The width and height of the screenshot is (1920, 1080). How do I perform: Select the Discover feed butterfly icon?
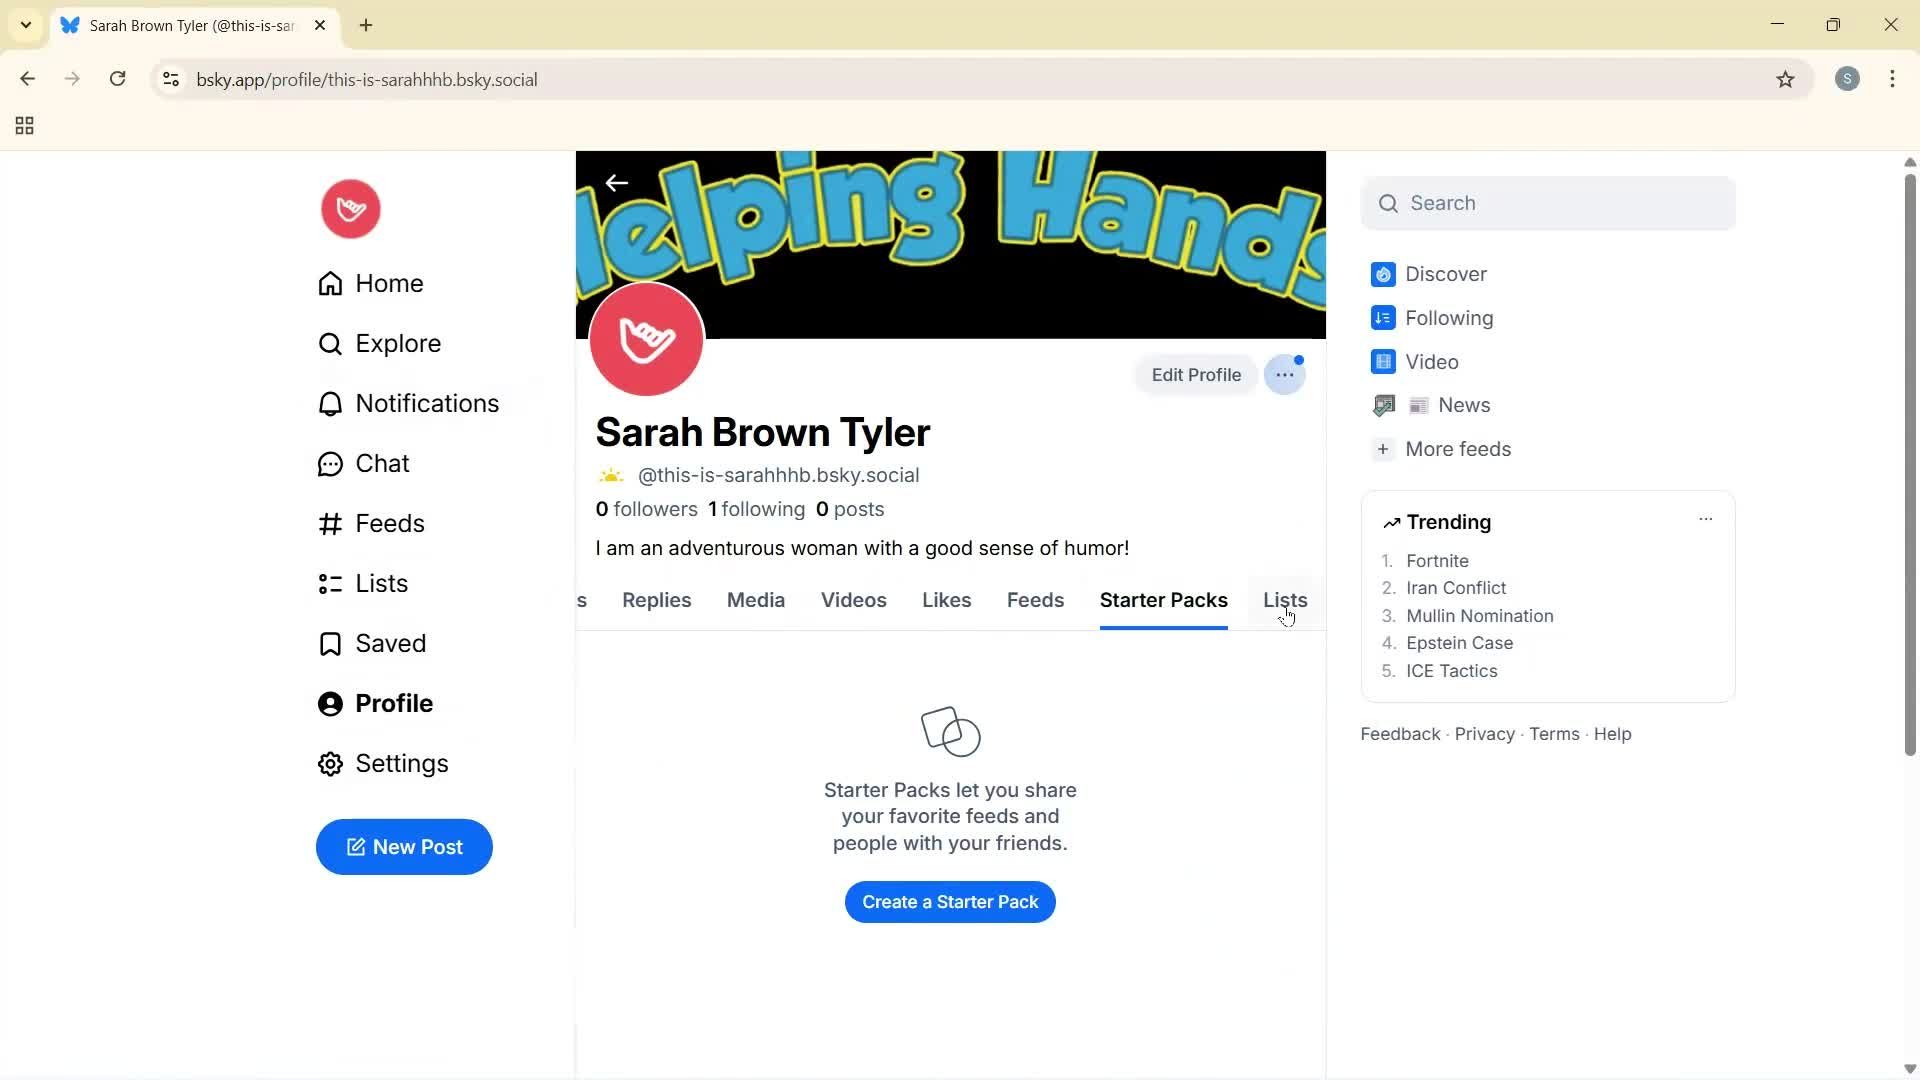[x=1383, y=273]
